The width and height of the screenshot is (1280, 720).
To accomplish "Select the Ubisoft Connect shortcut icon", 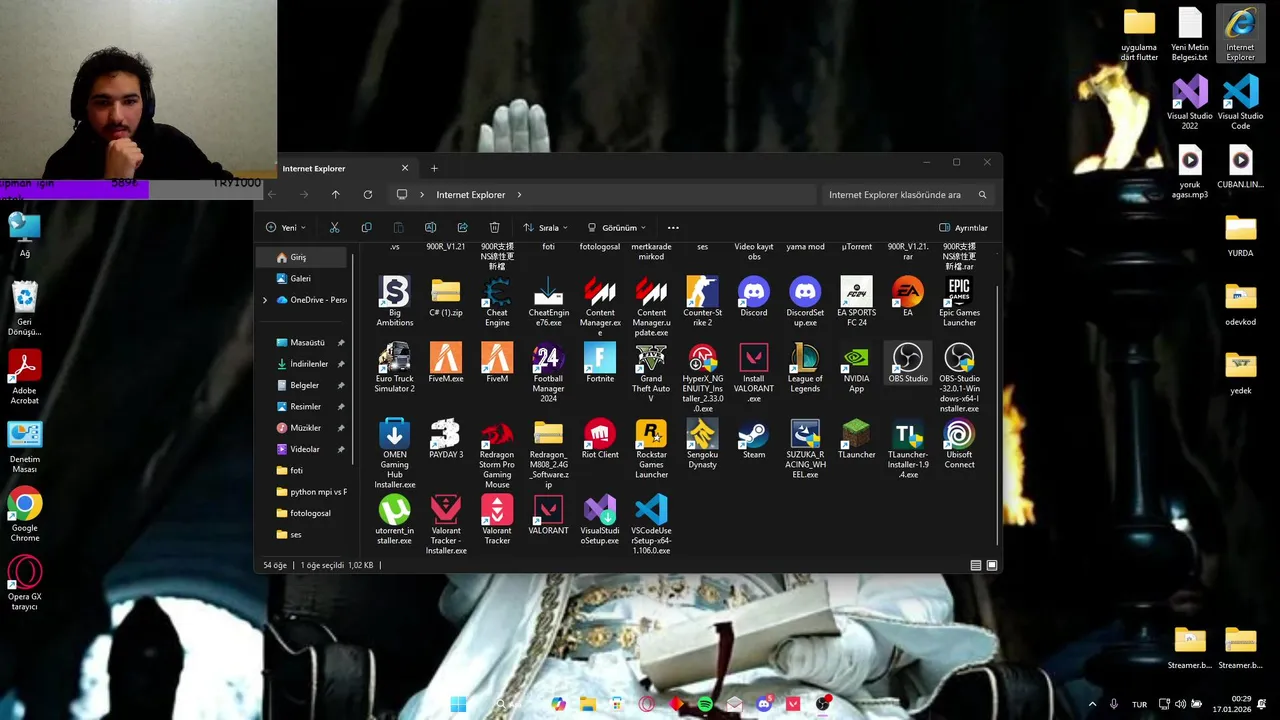I will [x=959, y=434].
